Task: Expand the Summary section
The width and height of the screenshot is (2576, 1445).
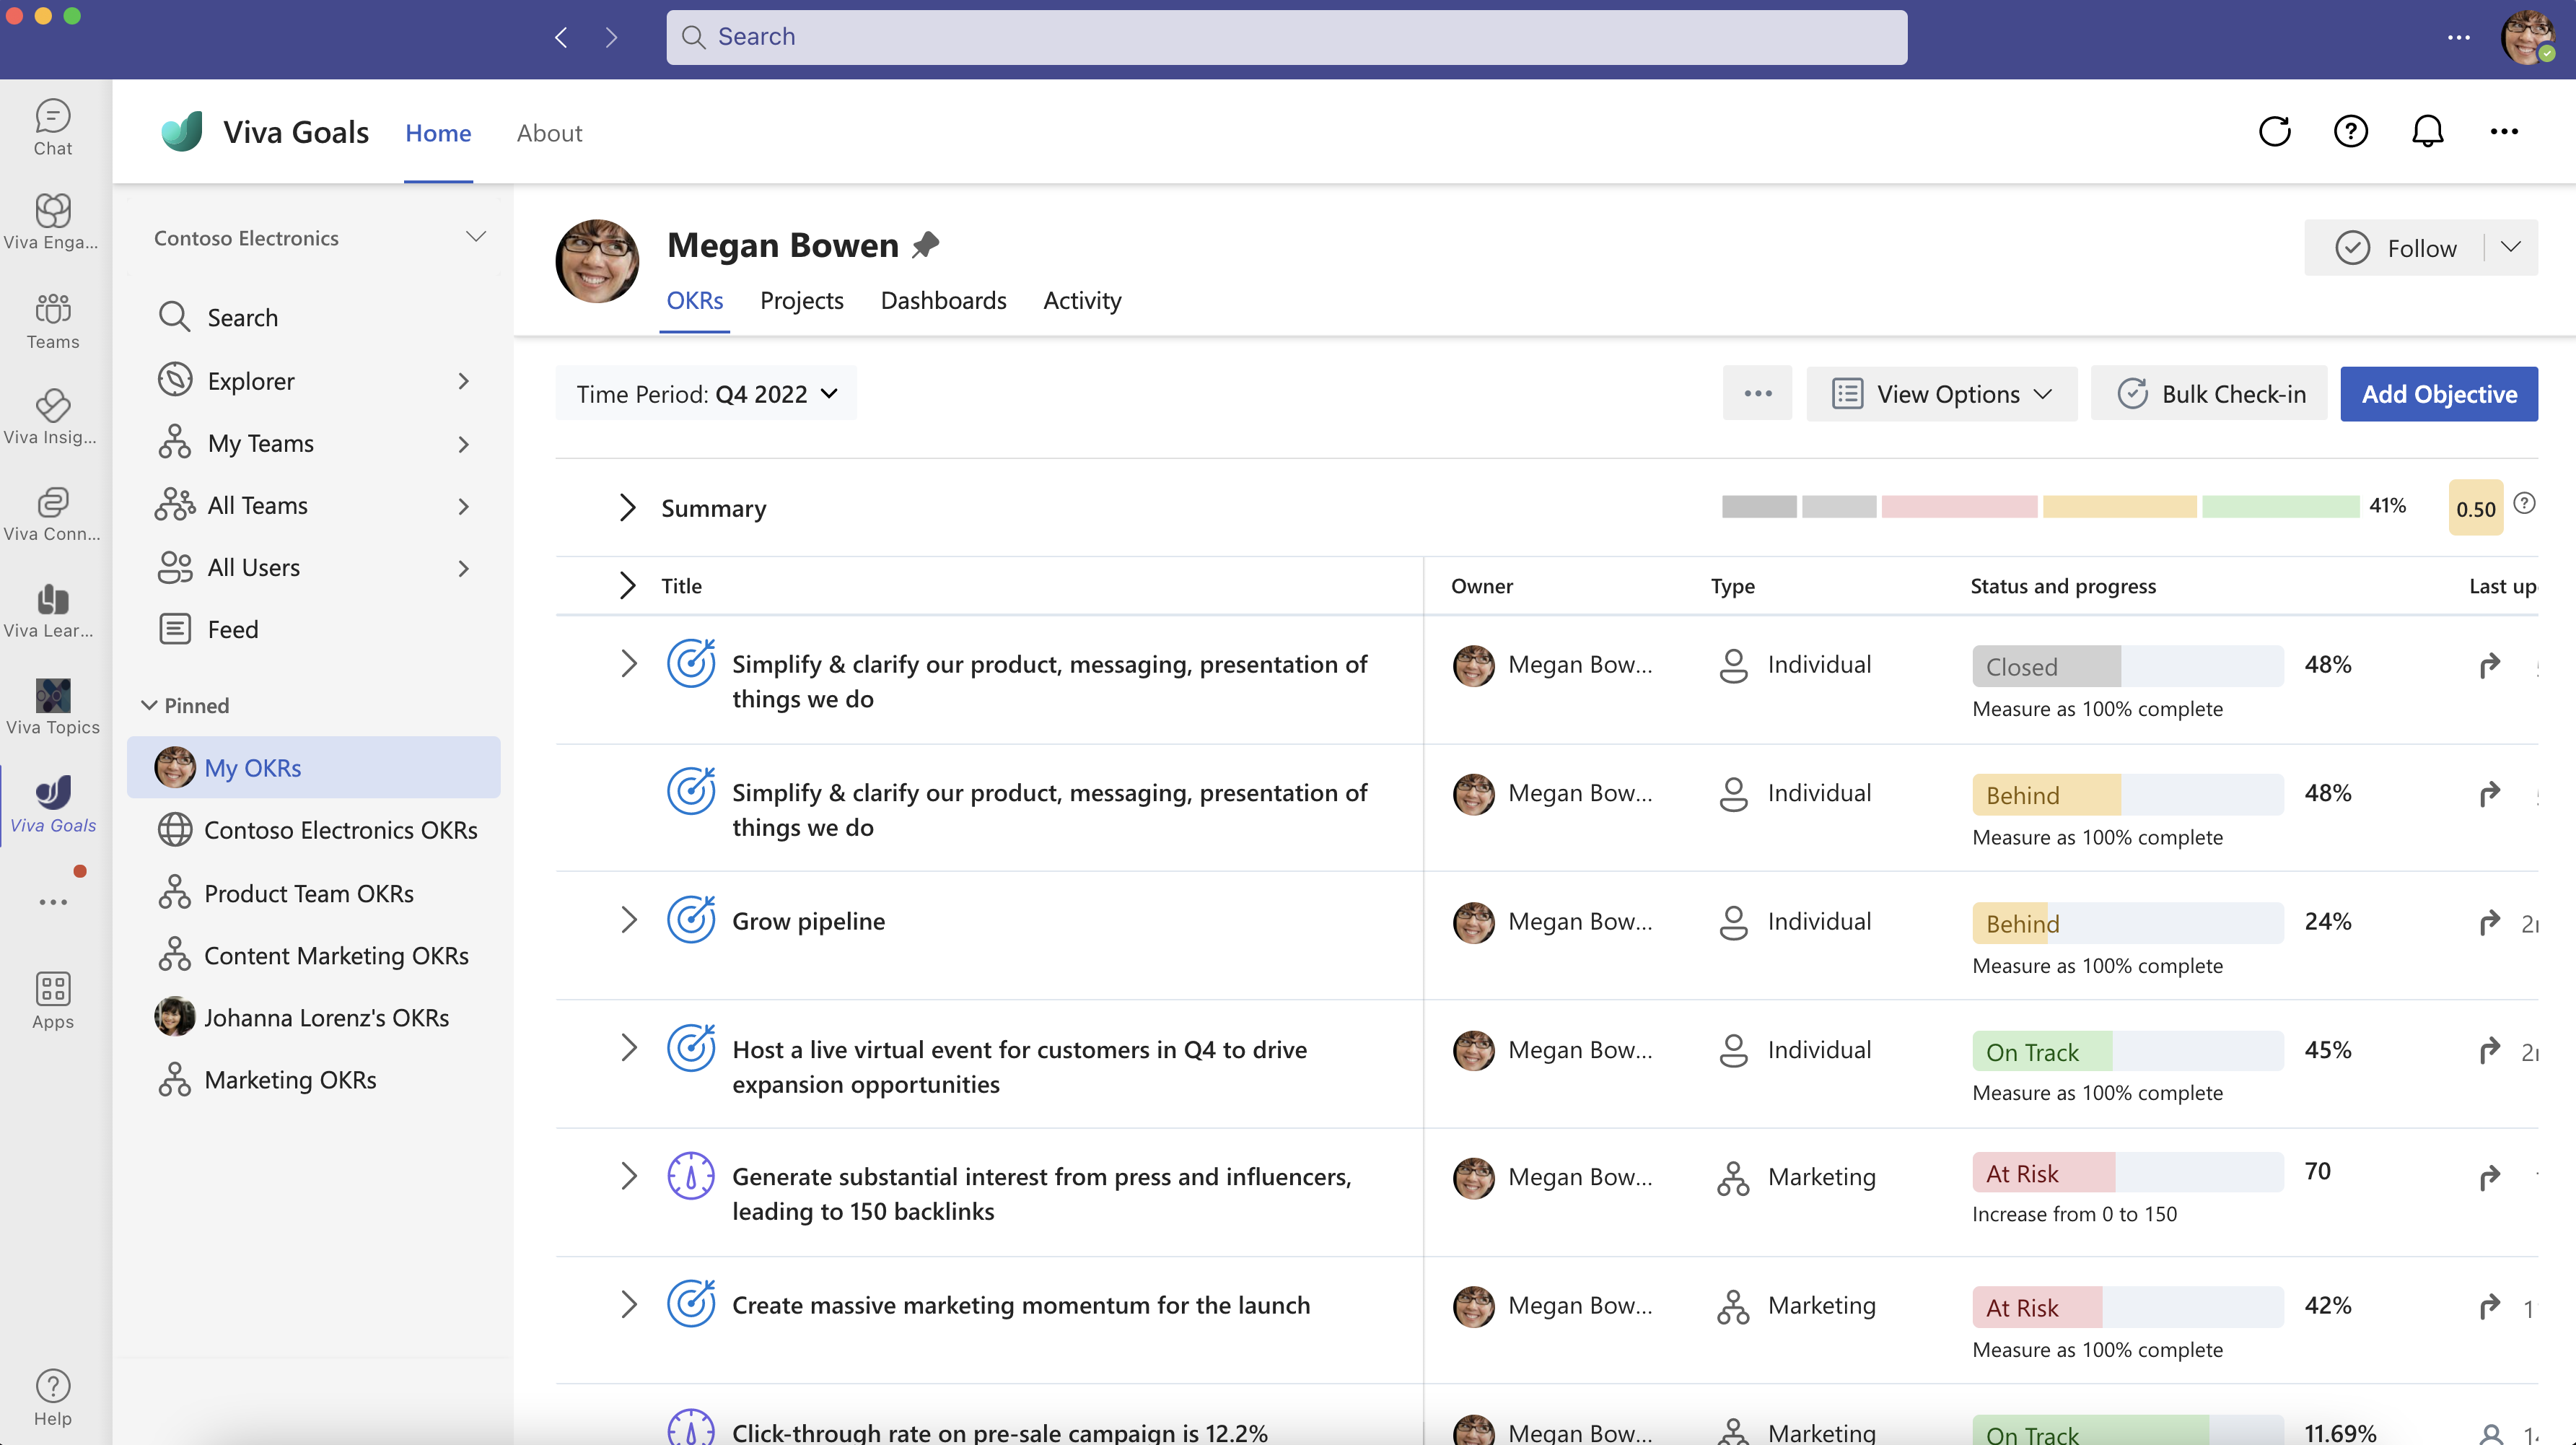Action: click(628, 507)
